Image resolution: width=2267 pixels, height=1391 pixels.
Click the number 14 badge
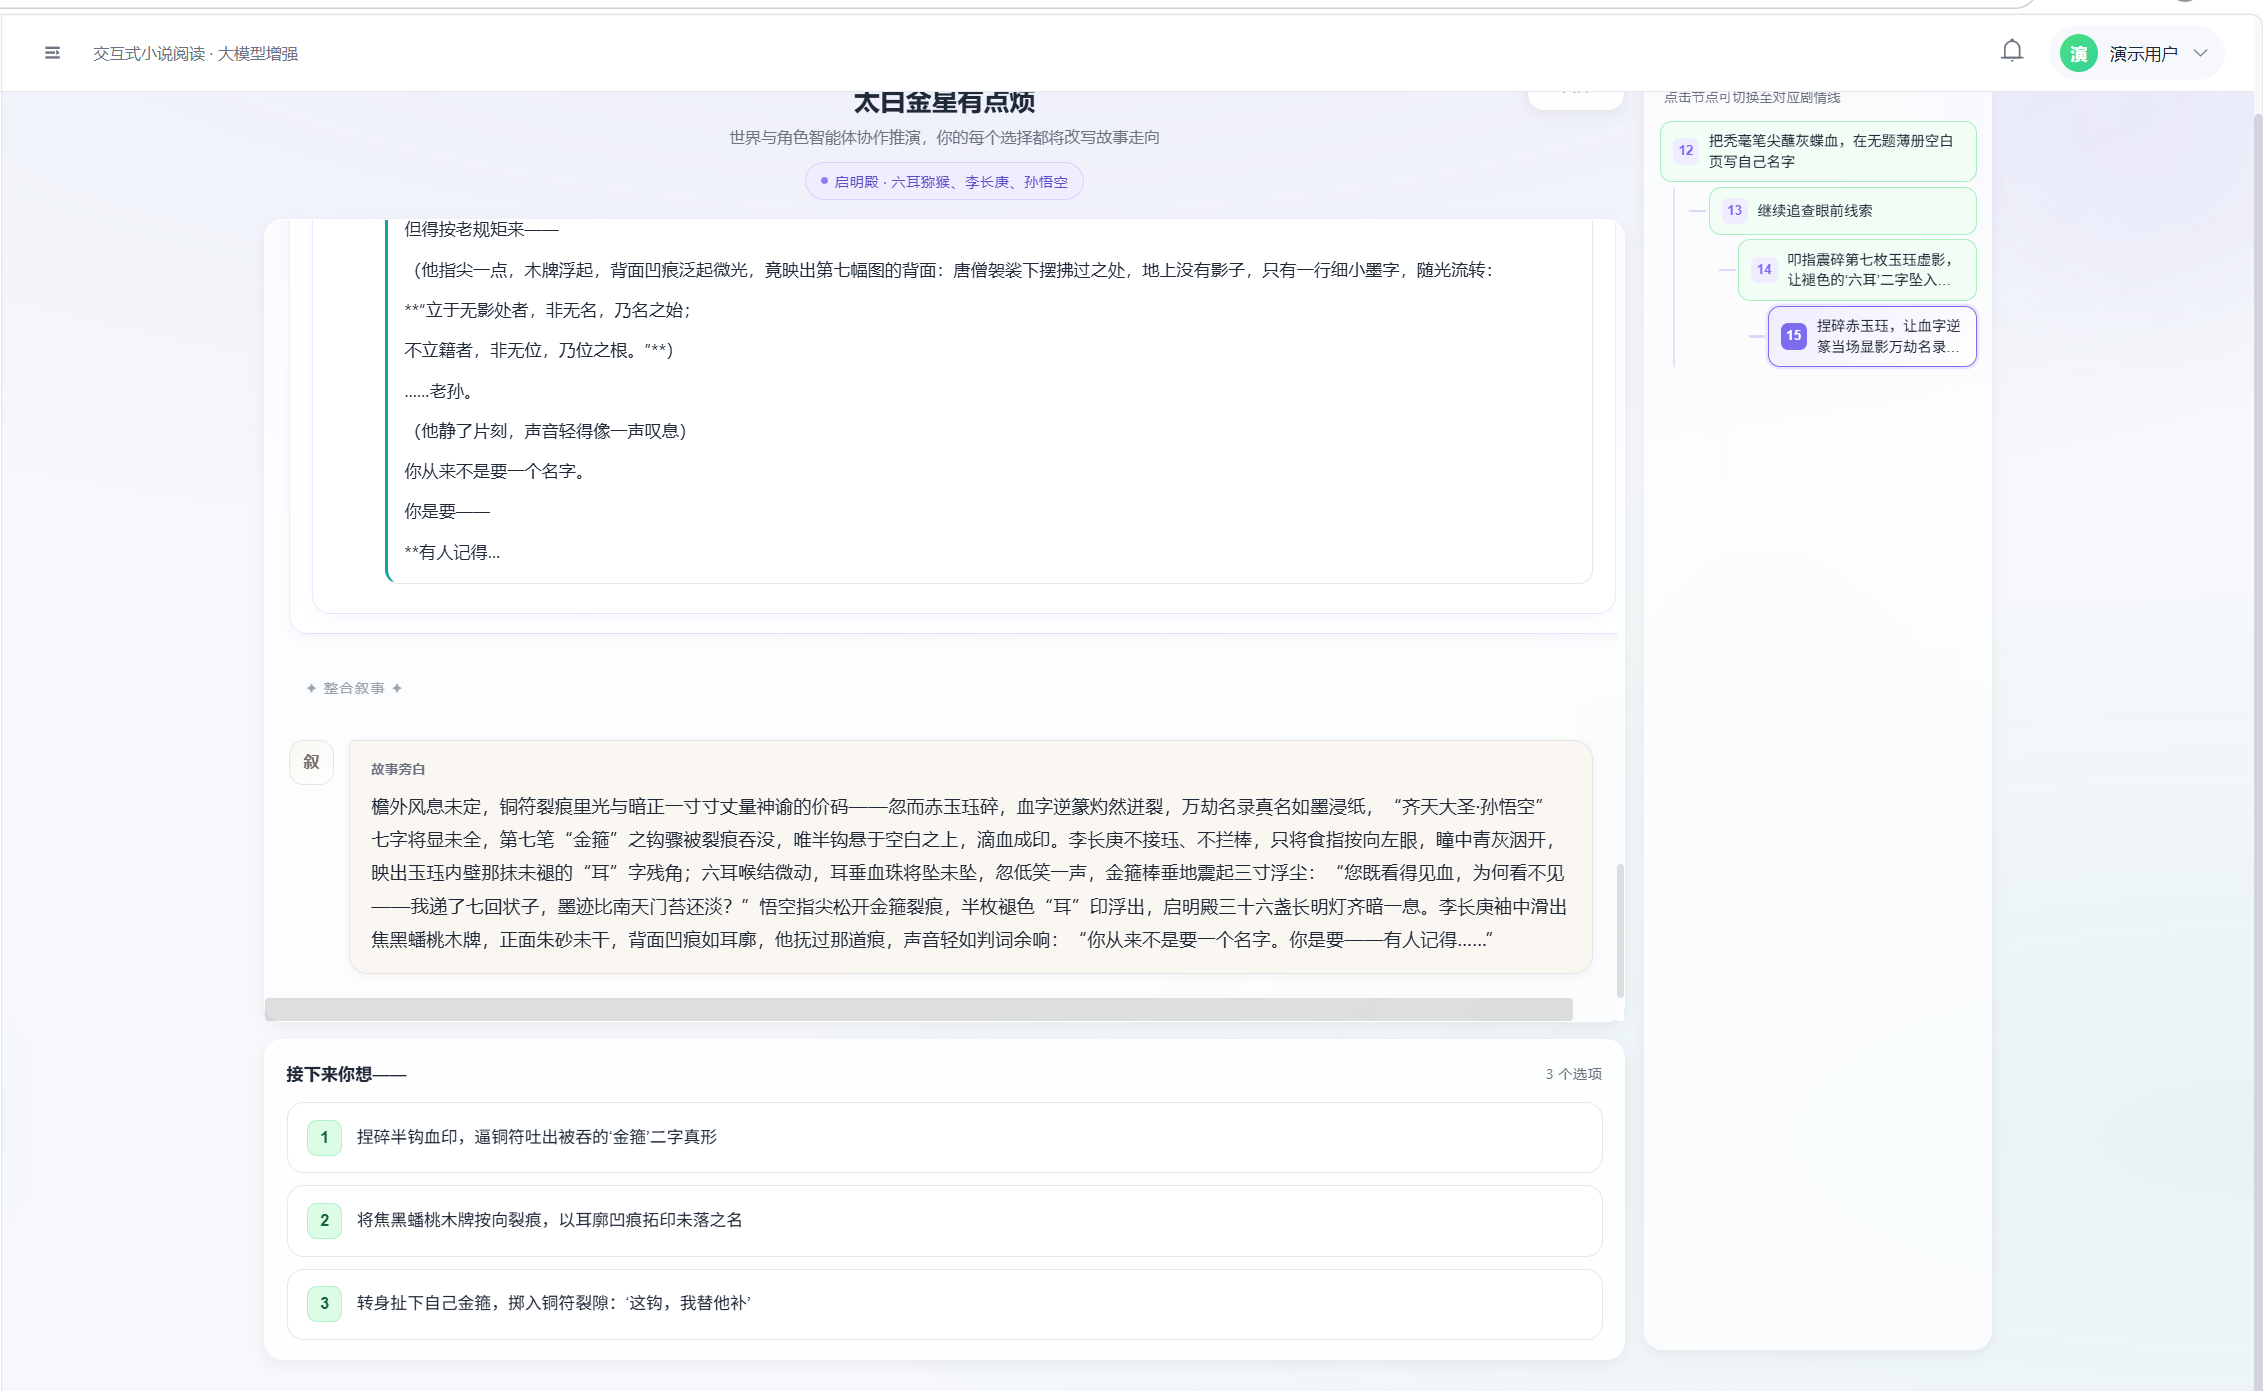click(1764, 270)
